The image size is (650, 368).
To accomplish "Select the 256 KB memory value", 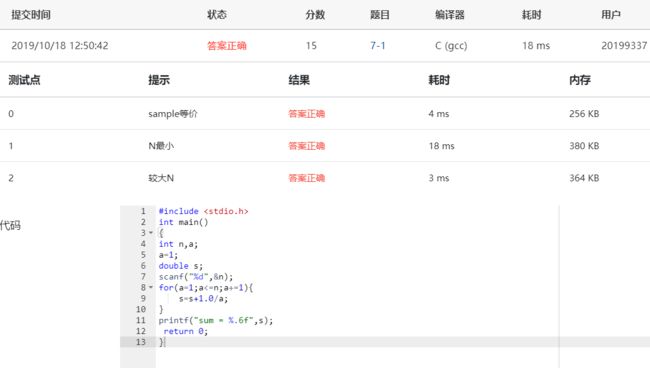I will [x=584, y=114].
